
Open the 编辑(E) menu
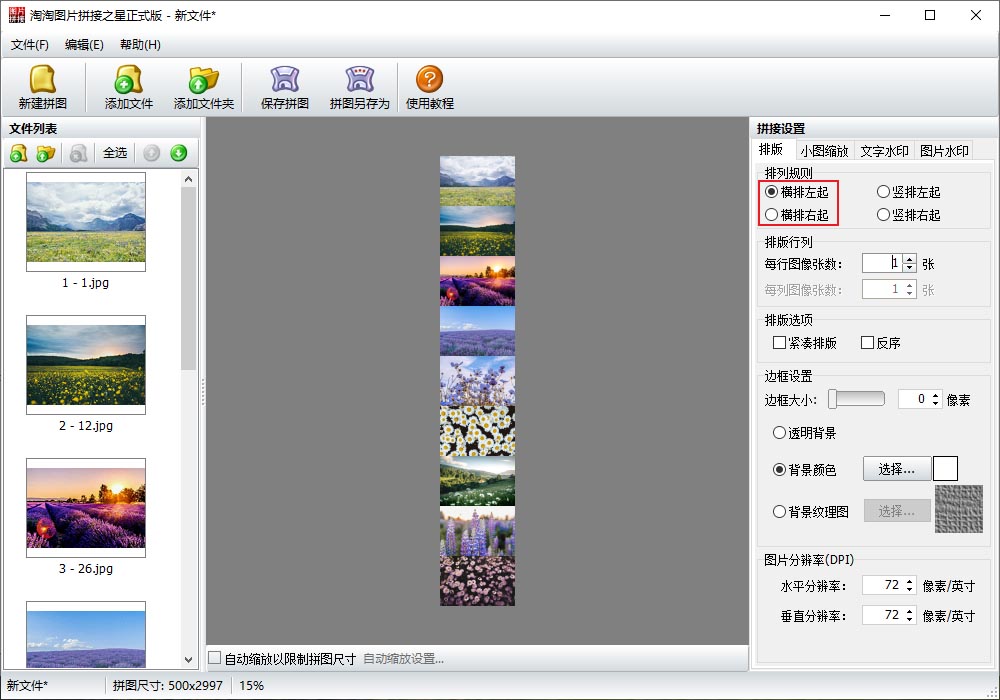point(84,45)
